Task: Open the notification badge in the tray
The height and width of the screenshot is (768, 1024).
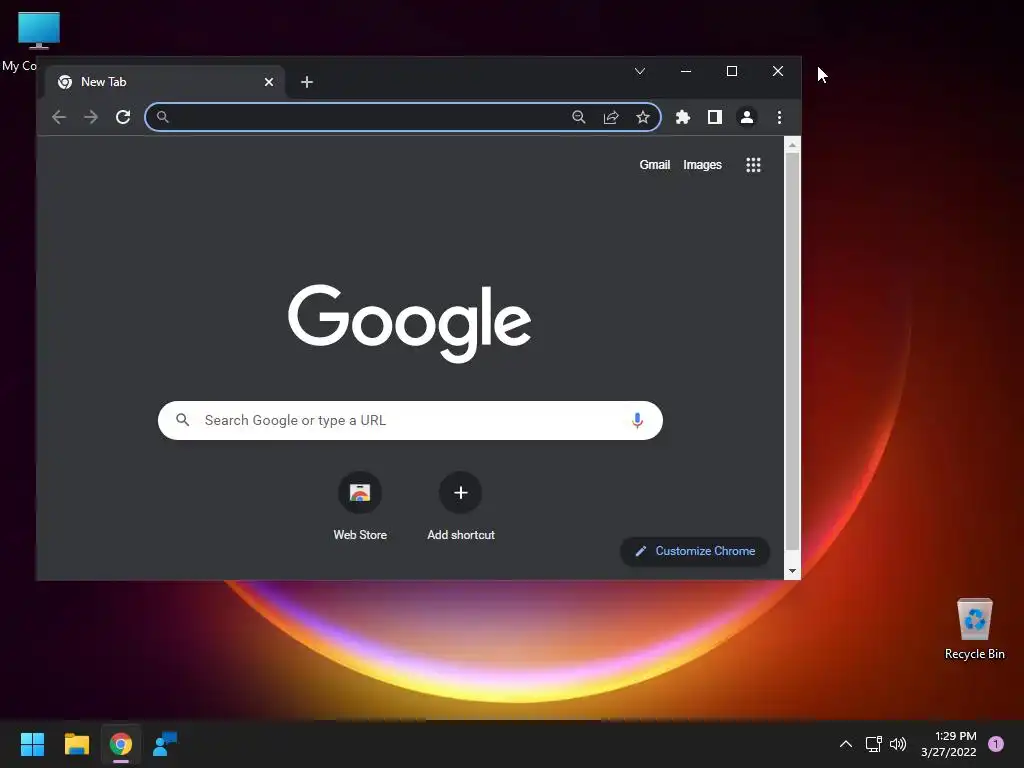Action: 996,744
